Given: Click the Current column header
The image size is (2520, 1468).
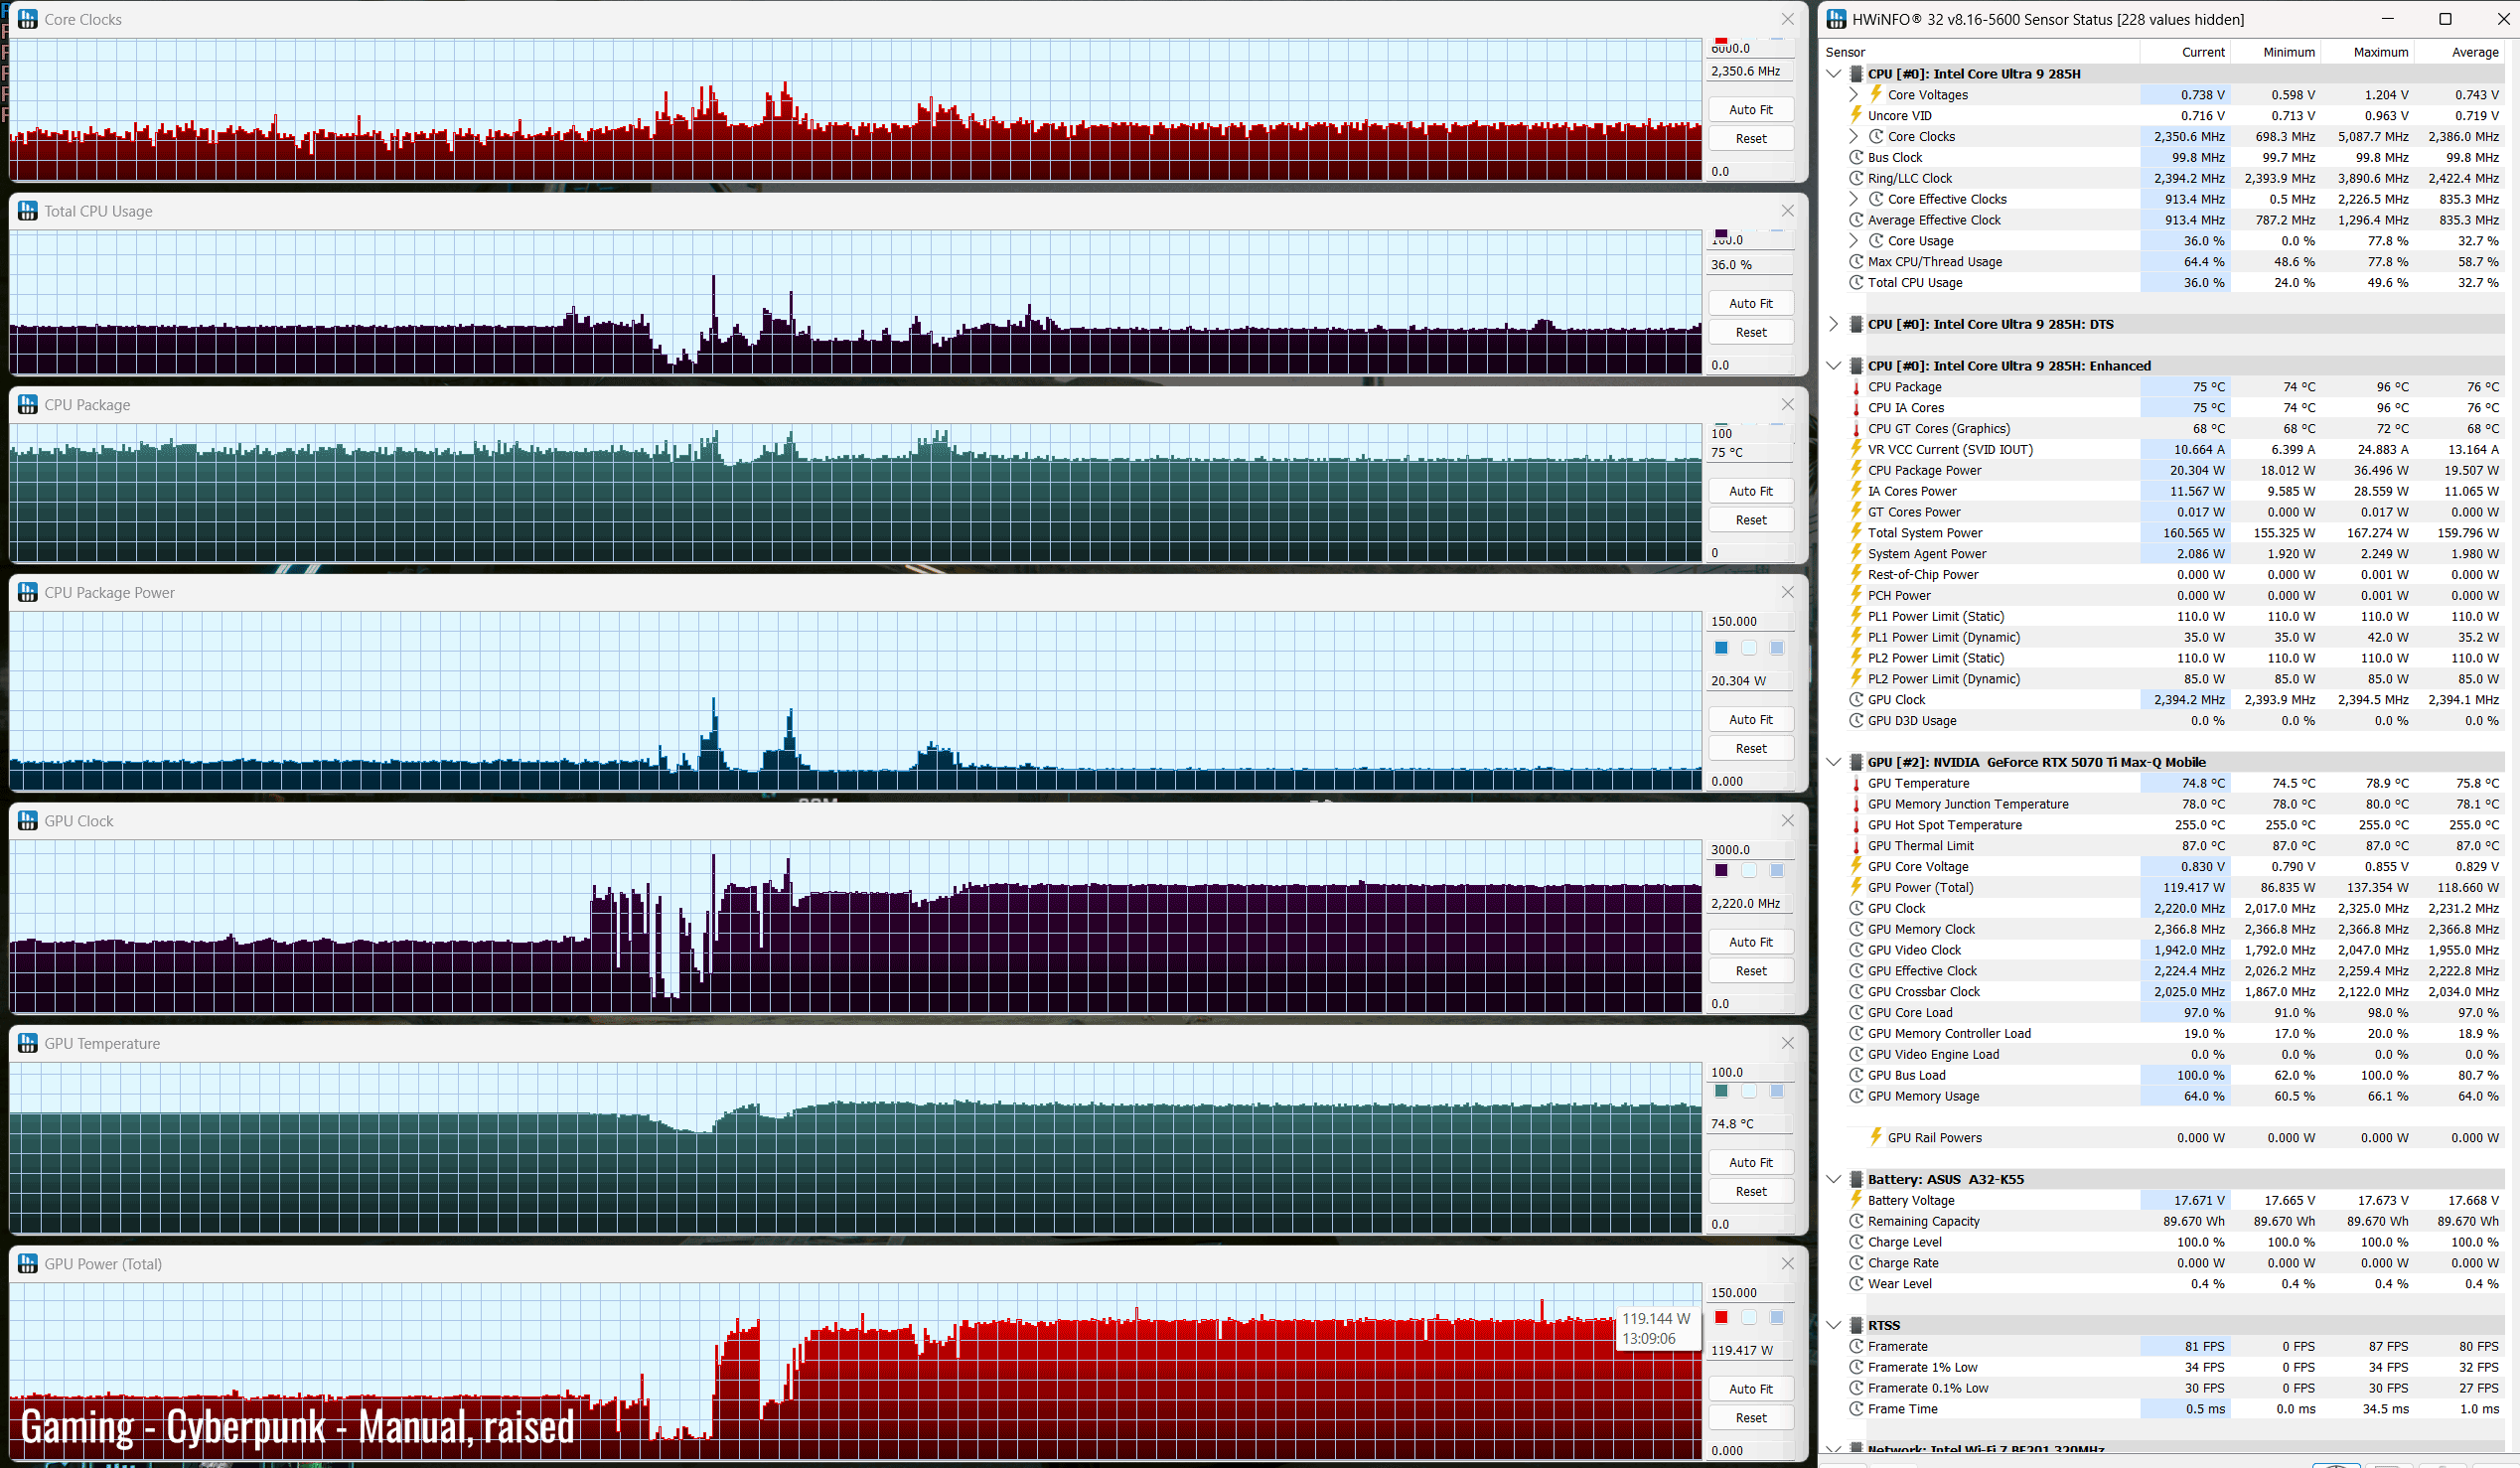Looking at the screenshot, I should pos(2185,52).
